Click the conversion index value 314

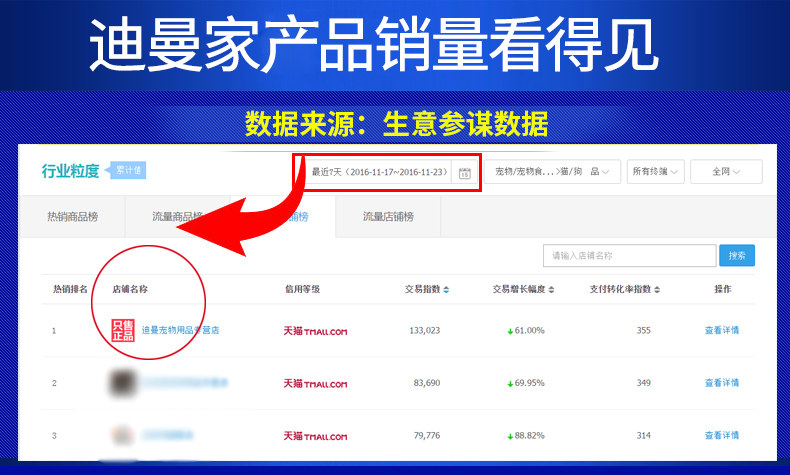pyautogui.click(x=643, y=435)
